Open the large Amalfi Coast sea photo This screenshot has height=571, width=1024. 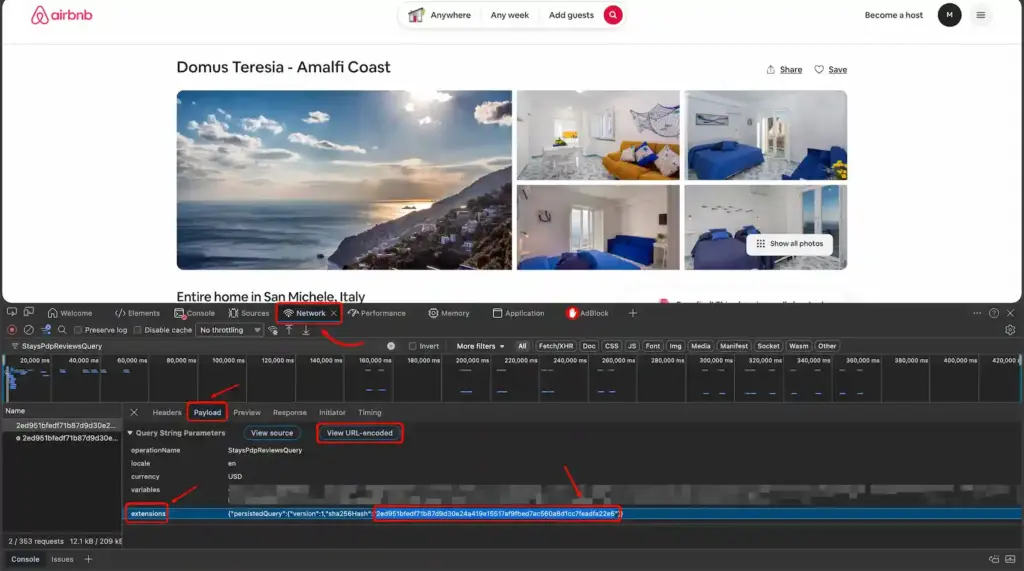point(344,180)
